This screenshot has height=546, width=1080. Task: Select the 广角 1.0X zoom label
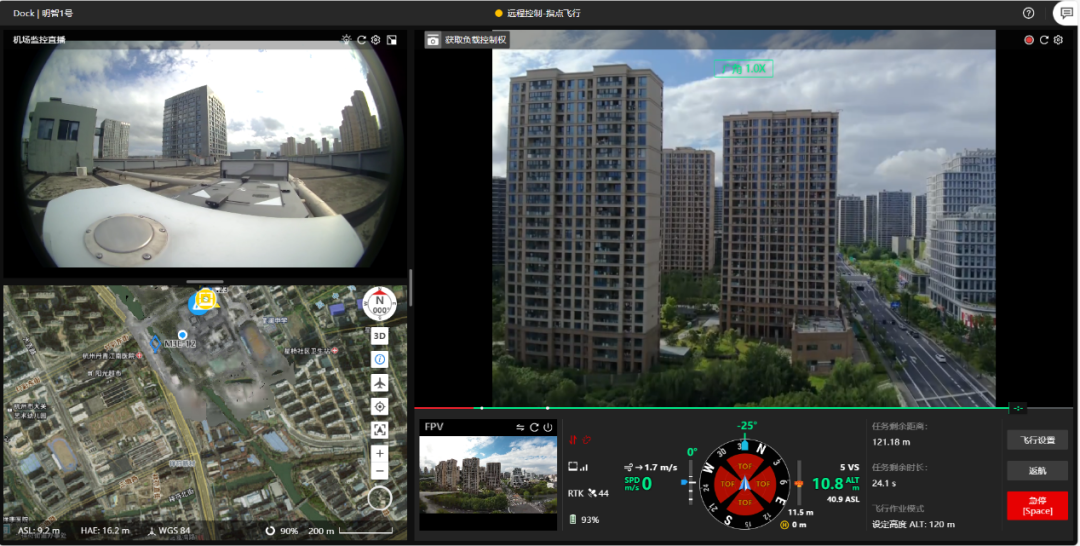(744, 68)
